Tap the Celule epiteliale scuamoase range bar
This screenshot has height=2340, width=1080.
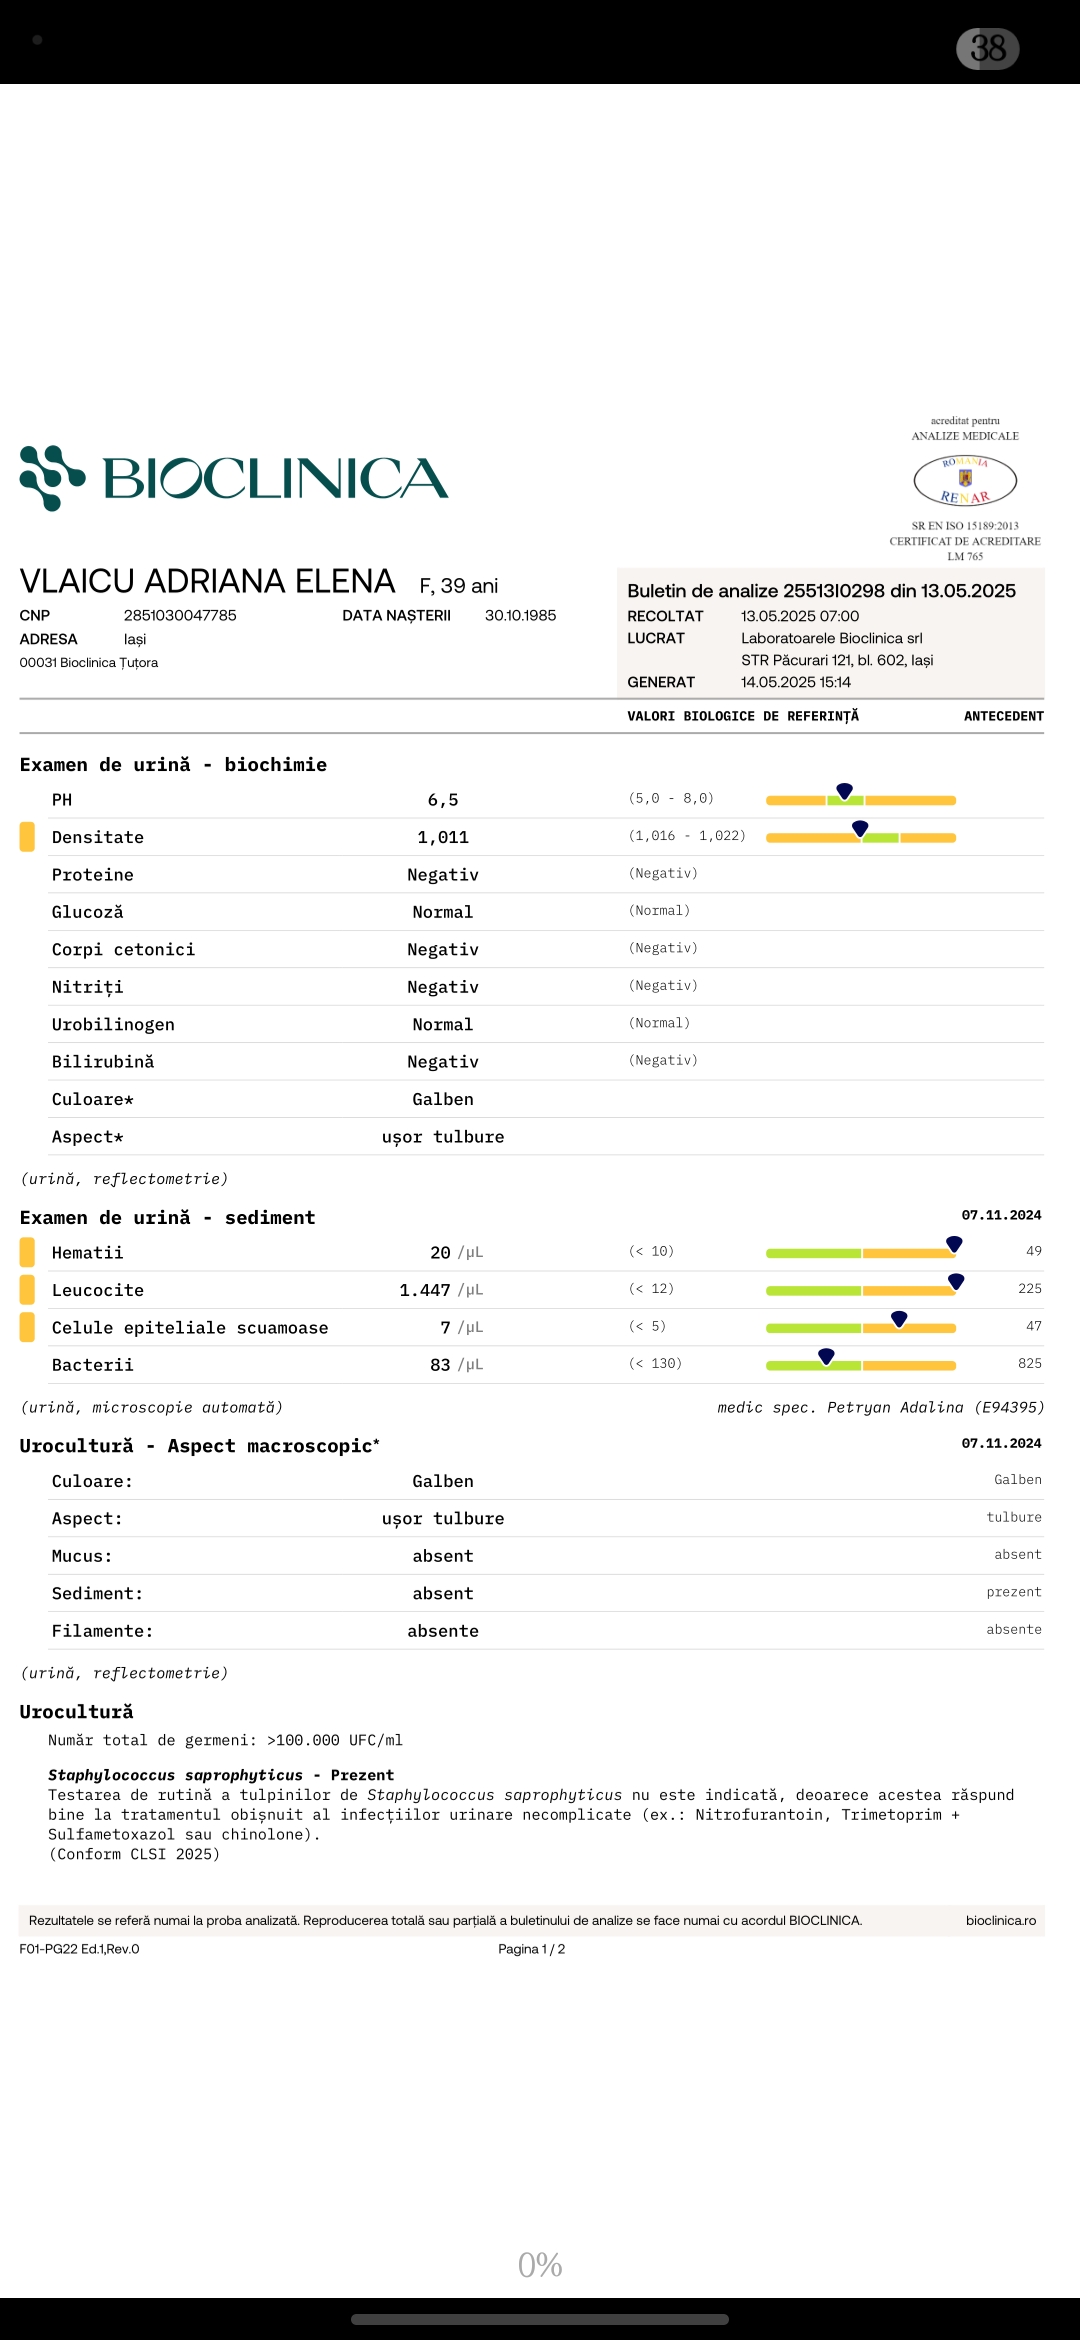pos(861,1326)
